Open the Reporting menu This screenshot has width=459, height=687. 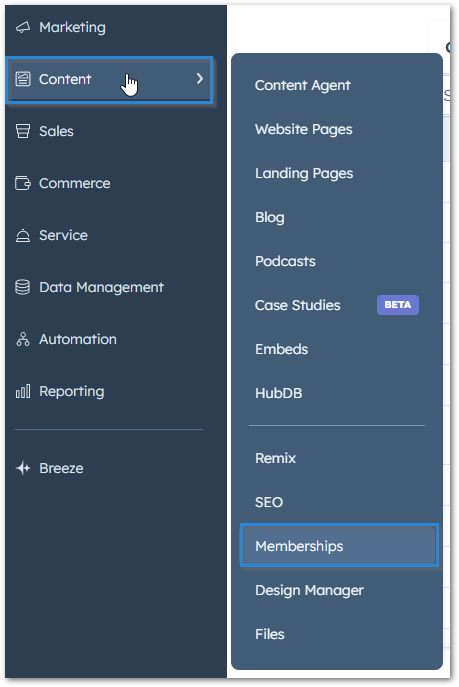[x=72, y=391]
